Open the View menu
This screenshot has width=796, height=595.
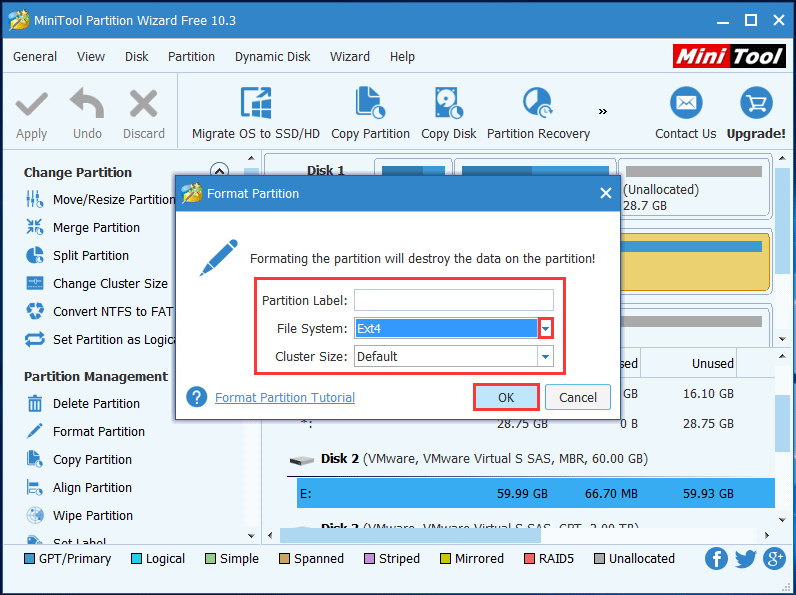tap(91, 56)
